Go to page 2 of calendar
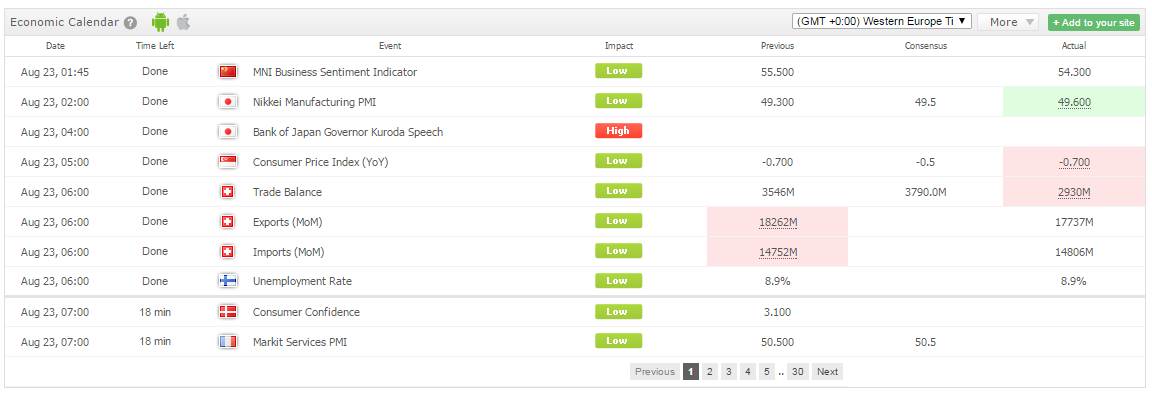Viewport: 1152px width, 394px height. point(709,371)
